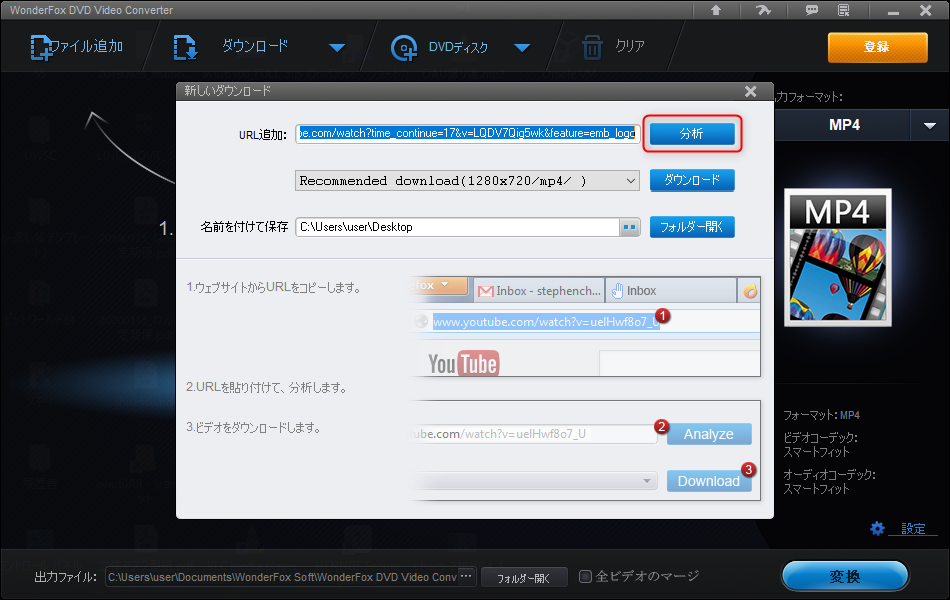This screenshot has width=950, height=600.
Task: Click the 分析 analyze button
Action: coord(692,133)
